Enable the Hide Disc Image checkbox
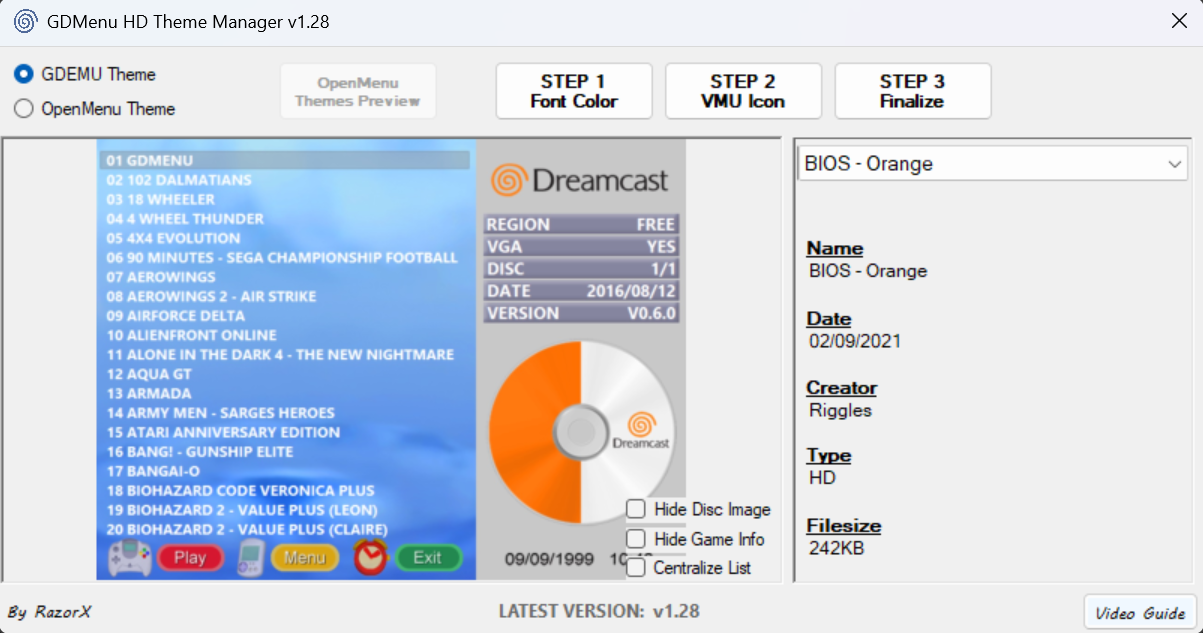 (636, 510)
